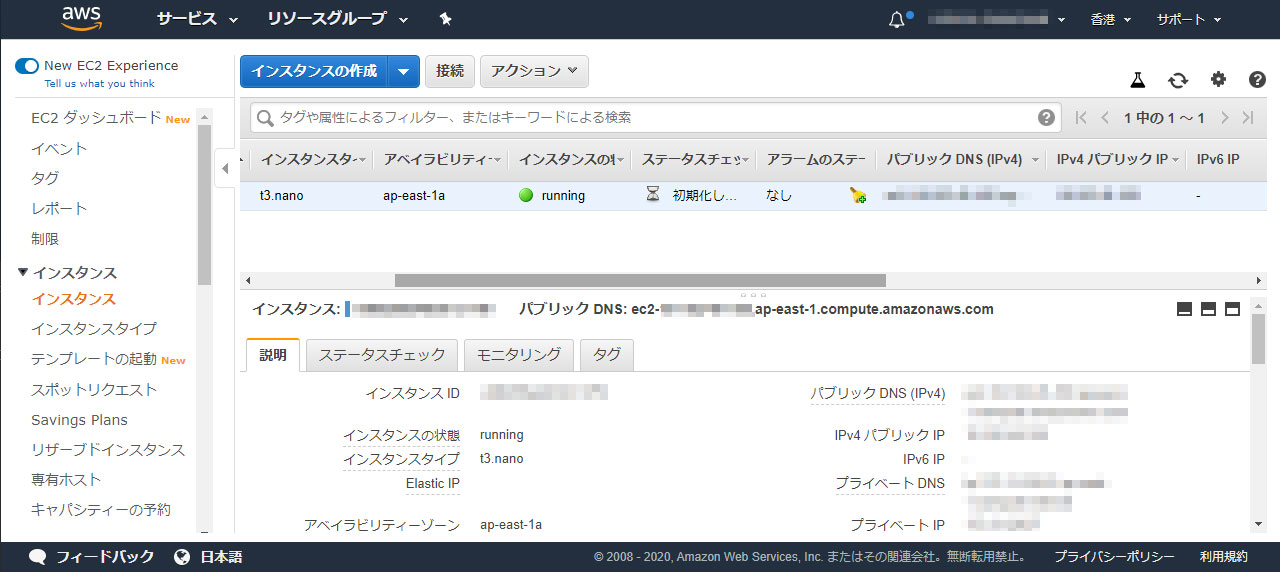Toggle New EC2 Experience switch
This screenshot has height=572, width=1280.
(x=27, y=66)
